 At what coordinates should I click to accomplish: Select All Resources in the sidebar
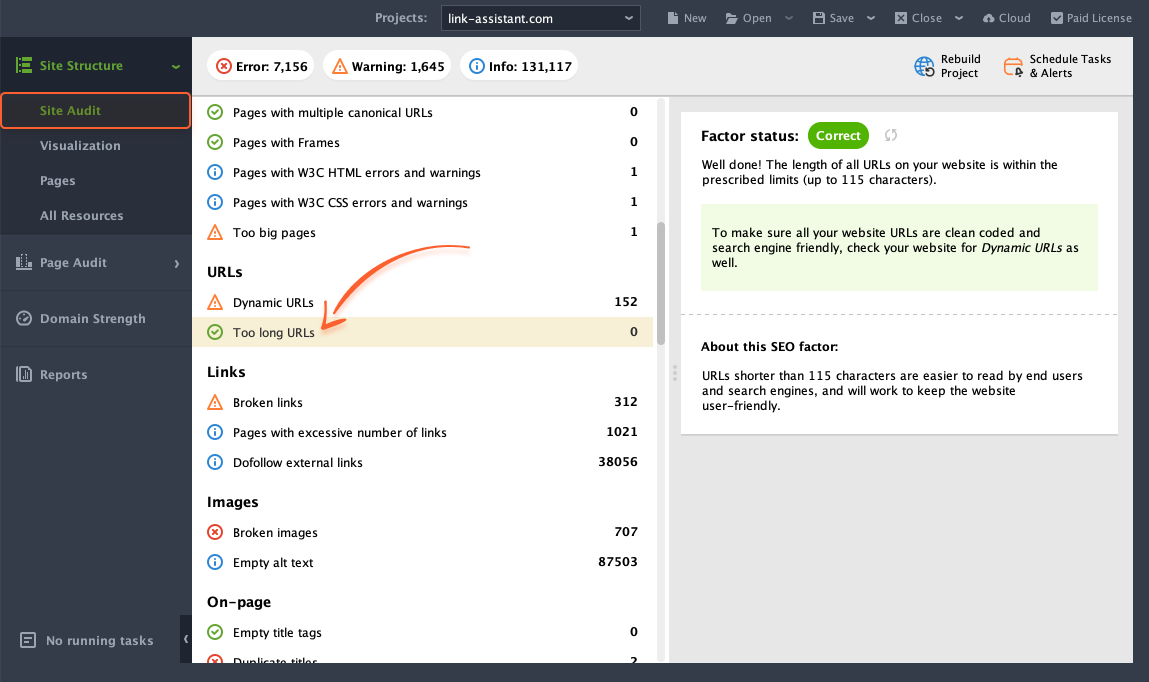point(81,216)
